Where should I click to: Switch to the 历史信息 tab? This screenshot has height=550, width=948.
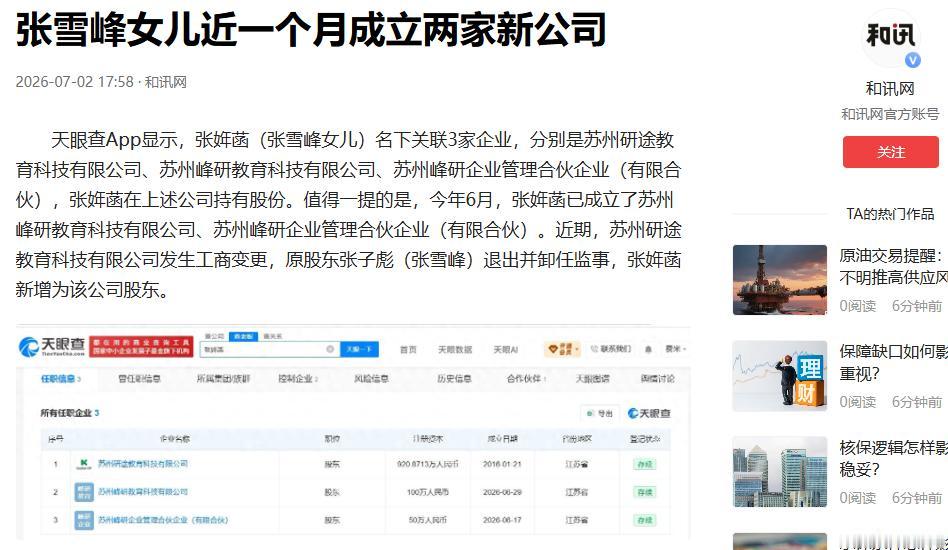click(454, 378)
